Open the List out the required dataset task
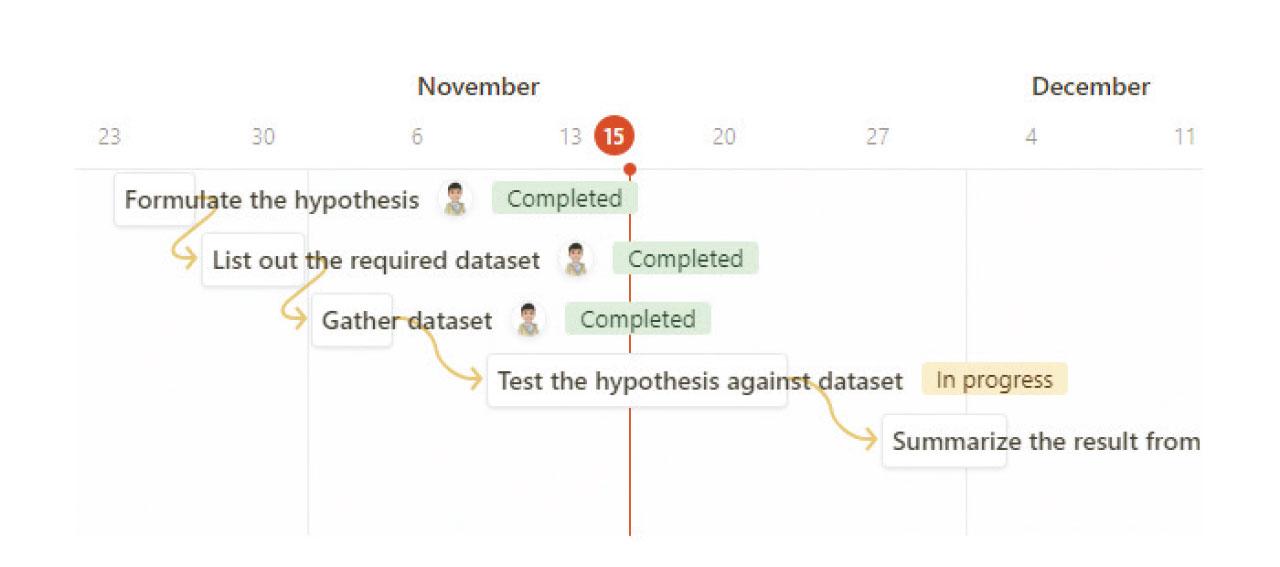Viewport: 1280px width, 567px height. click(x=252, y=261)
